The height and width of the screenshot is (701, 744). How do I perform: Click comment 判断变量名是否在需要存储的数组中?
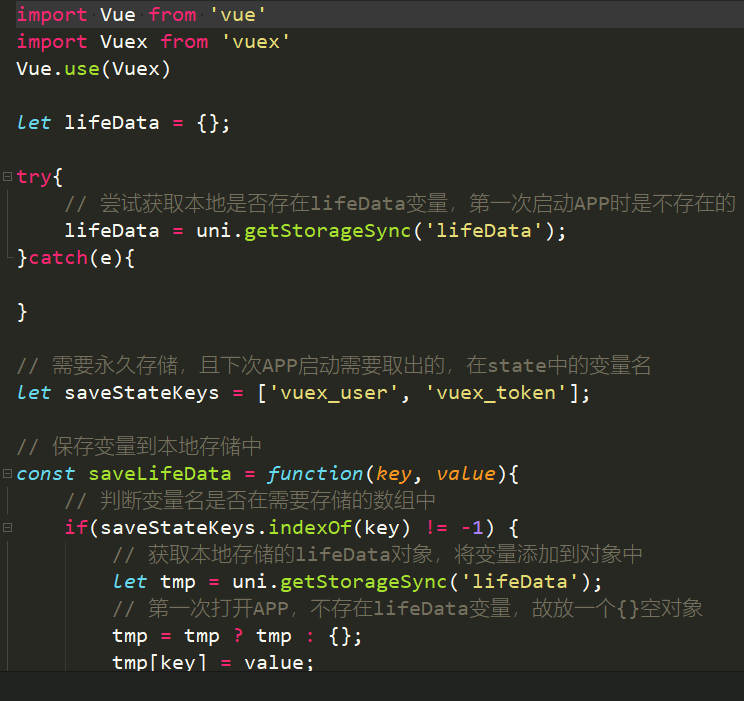[250, 500]
